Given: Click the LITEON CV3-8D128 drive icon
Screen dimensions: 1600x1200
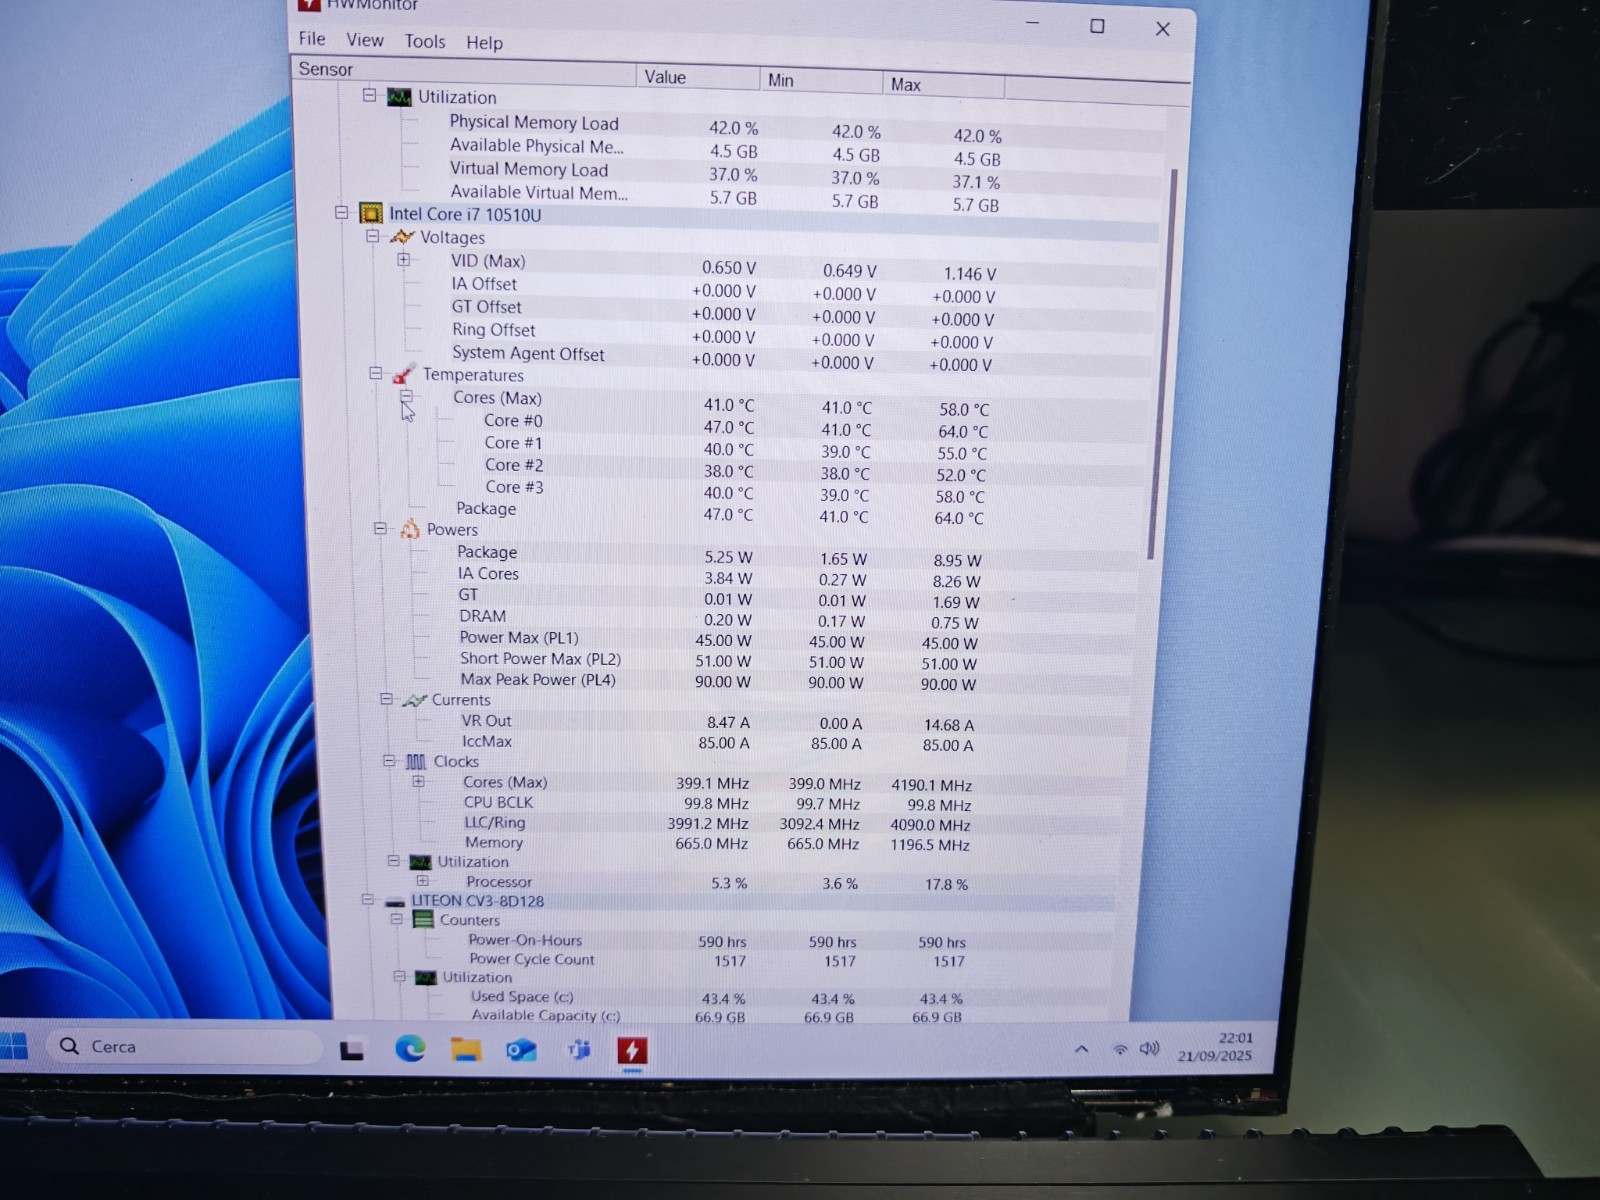Looking at the screenshot, I should 395,901.
